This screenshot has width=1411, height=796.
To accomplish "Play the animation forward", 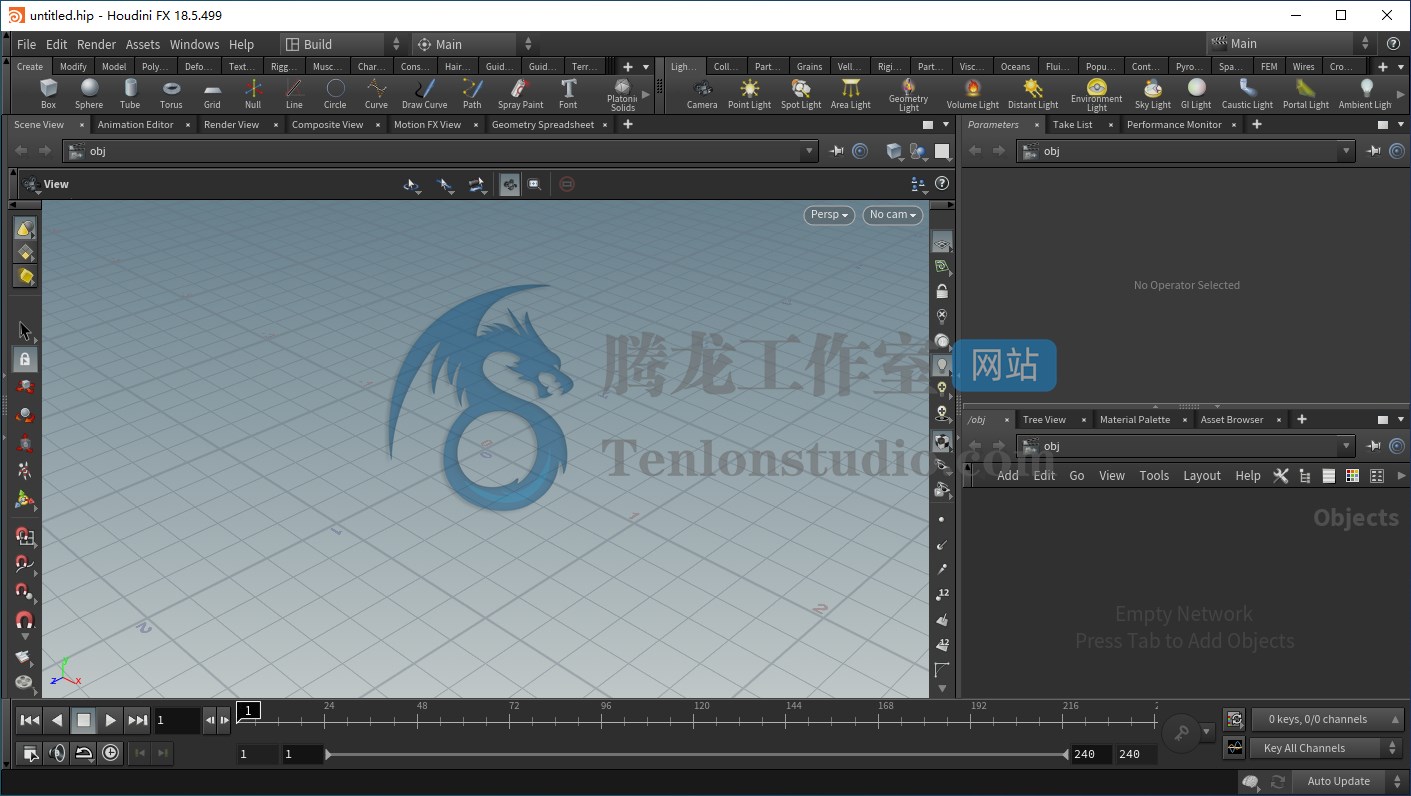I will coord(111,720).
